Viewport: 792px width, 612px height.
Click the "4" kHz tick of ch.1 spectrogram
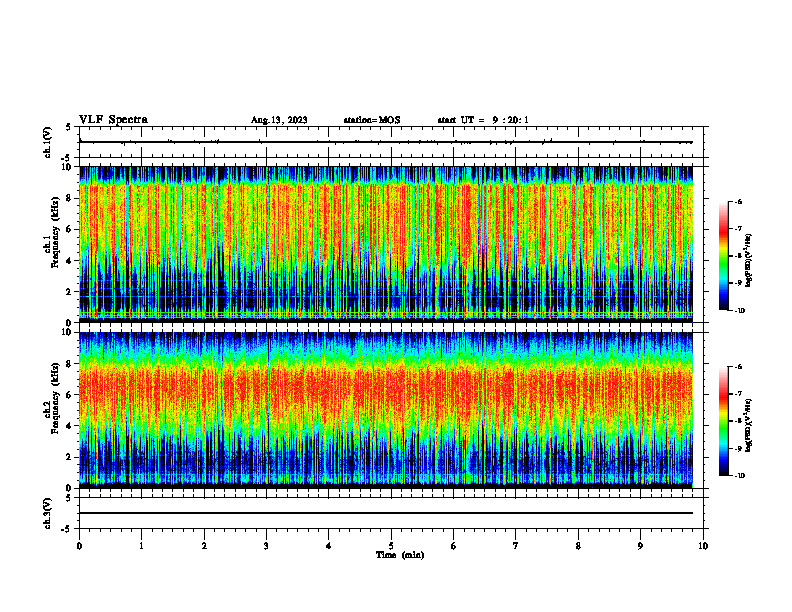70,261
